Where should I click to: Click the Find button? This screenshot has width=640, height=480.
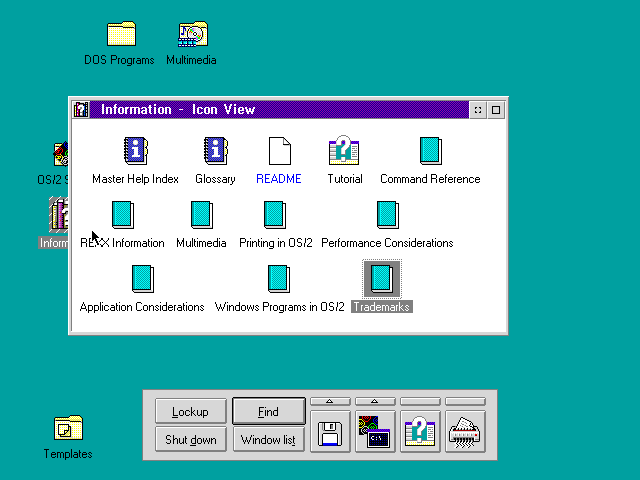coord(269,411)
